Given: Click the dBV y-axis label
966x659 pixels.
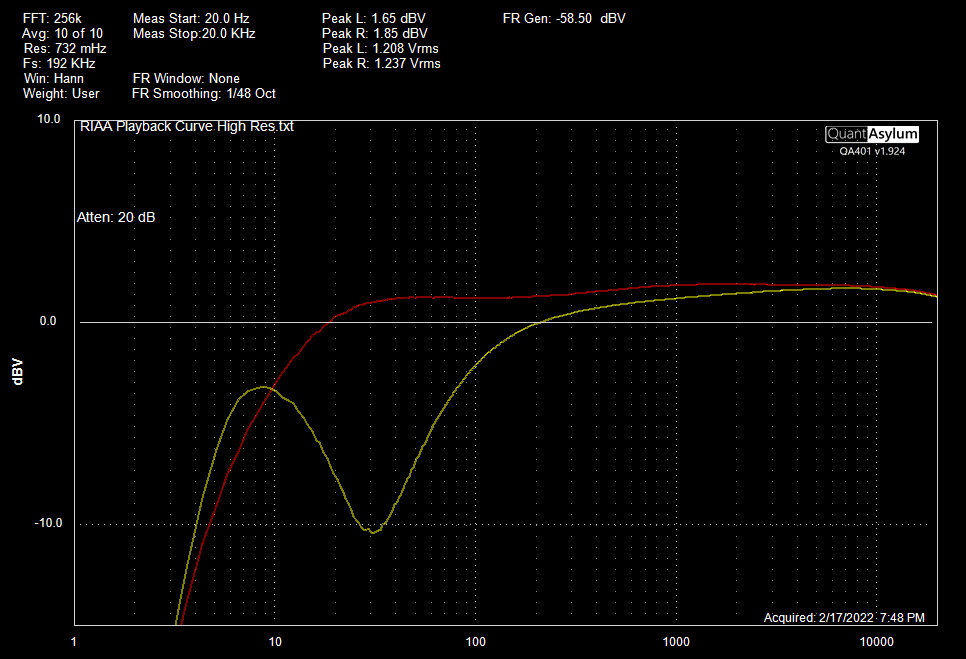Looking at the screenshot, I should click(17, 372).
